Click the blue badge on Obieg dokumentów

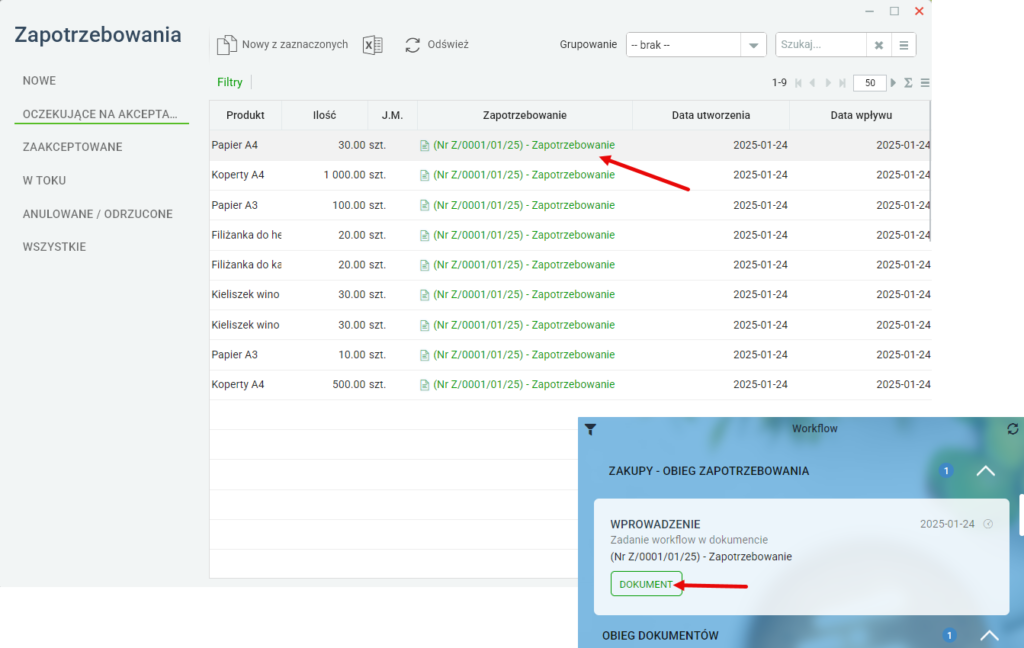[949, 635]
